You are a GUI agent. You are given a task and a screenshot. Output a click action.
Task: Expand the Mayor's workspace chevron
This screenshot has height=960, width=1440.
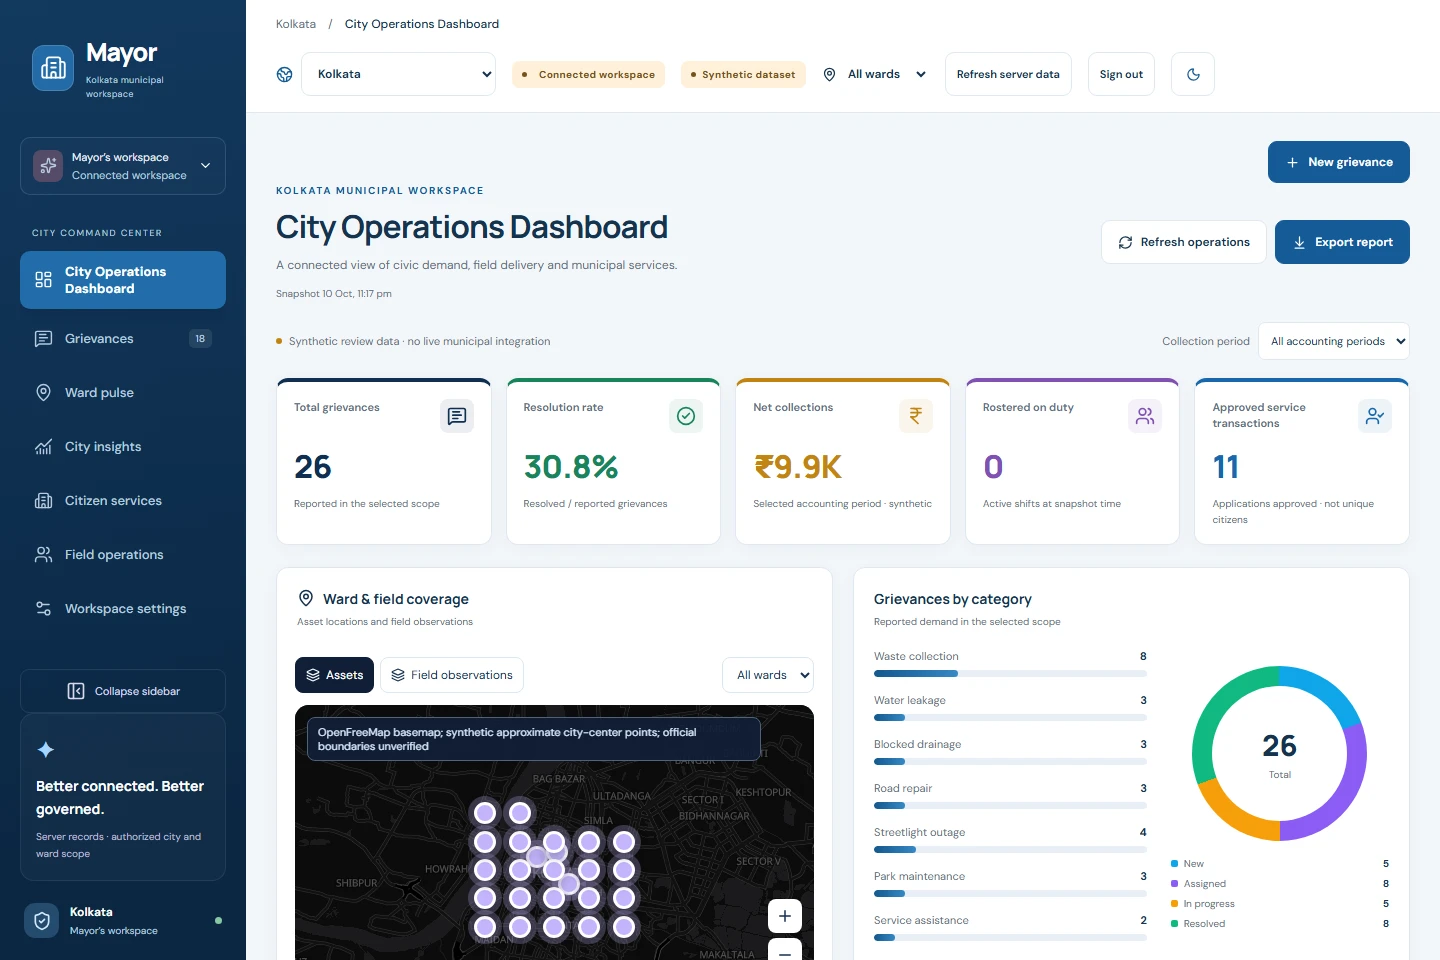point(205,166)
